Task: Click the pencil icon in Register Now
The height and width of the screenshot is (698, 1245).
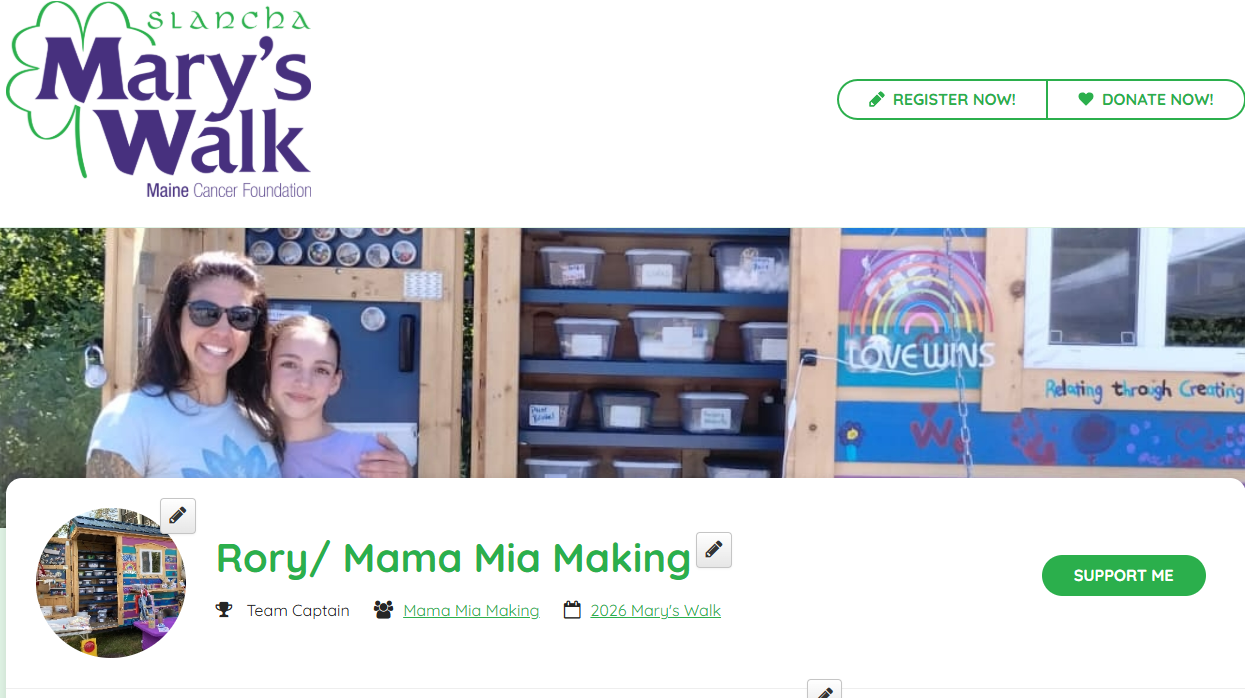Action: coord(877,99)
